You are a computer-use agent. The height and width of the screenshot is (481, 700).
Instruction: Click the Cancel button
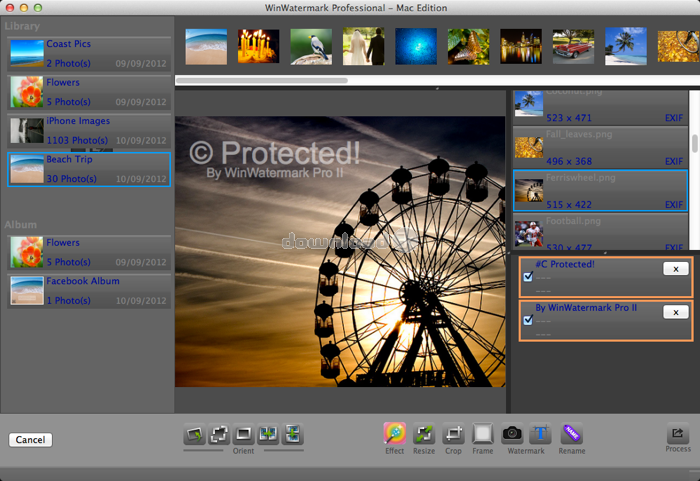(30, 440)
